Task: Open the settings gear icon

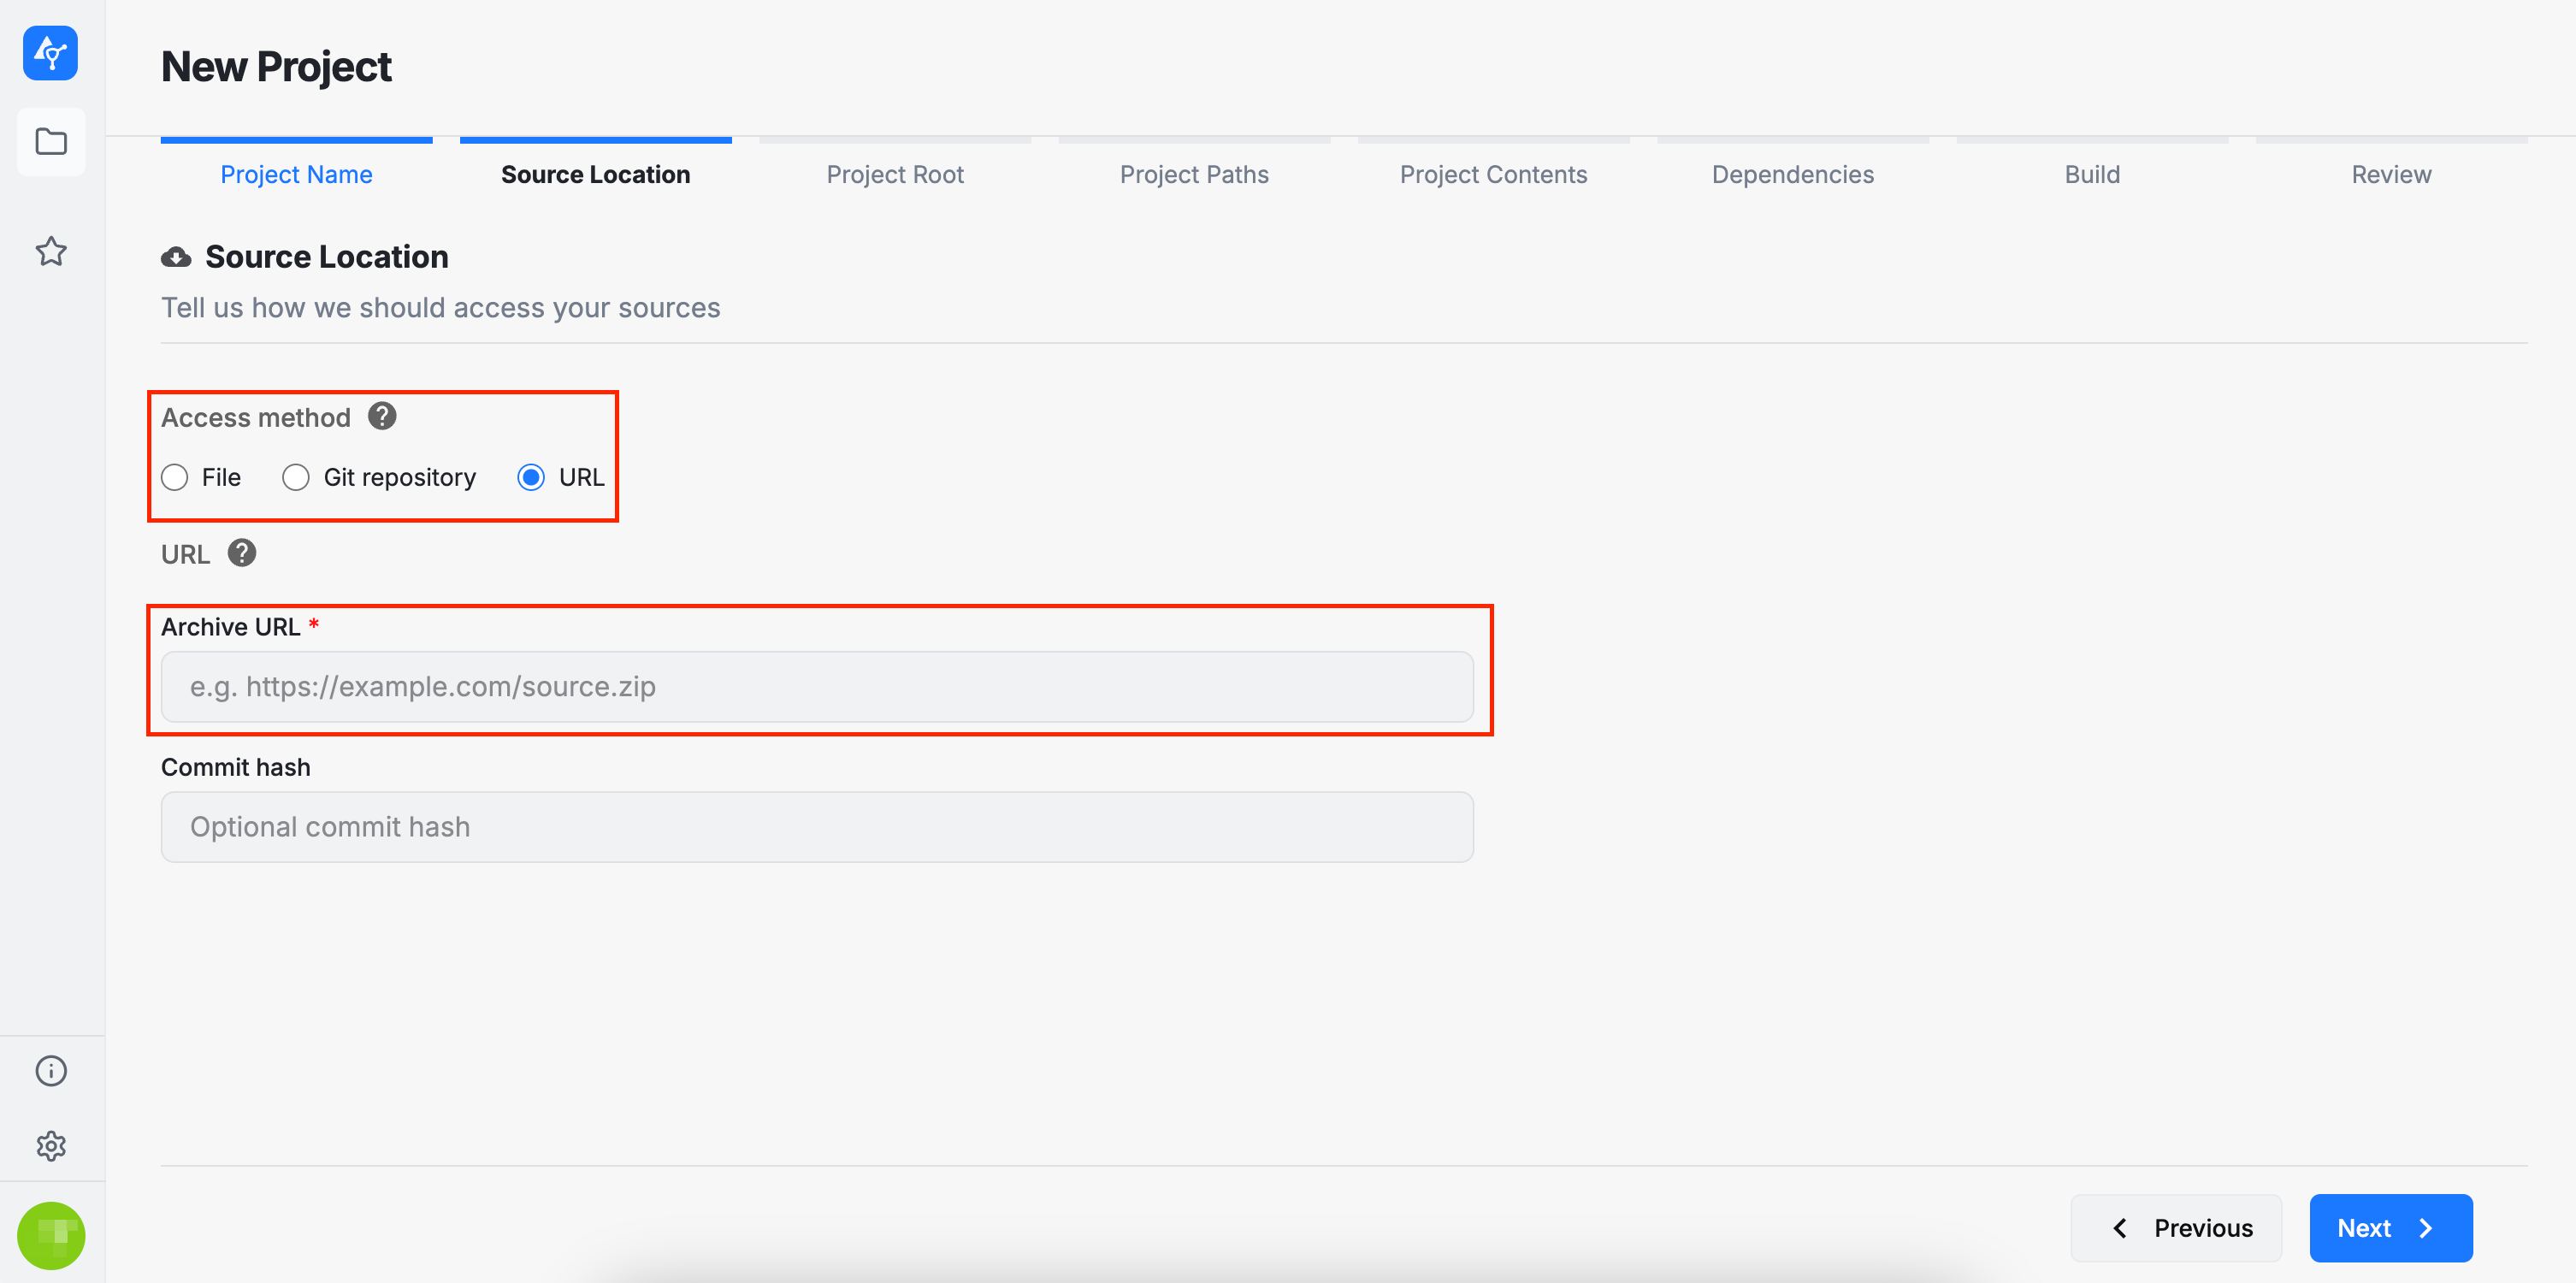Action: coord(51,1146)
